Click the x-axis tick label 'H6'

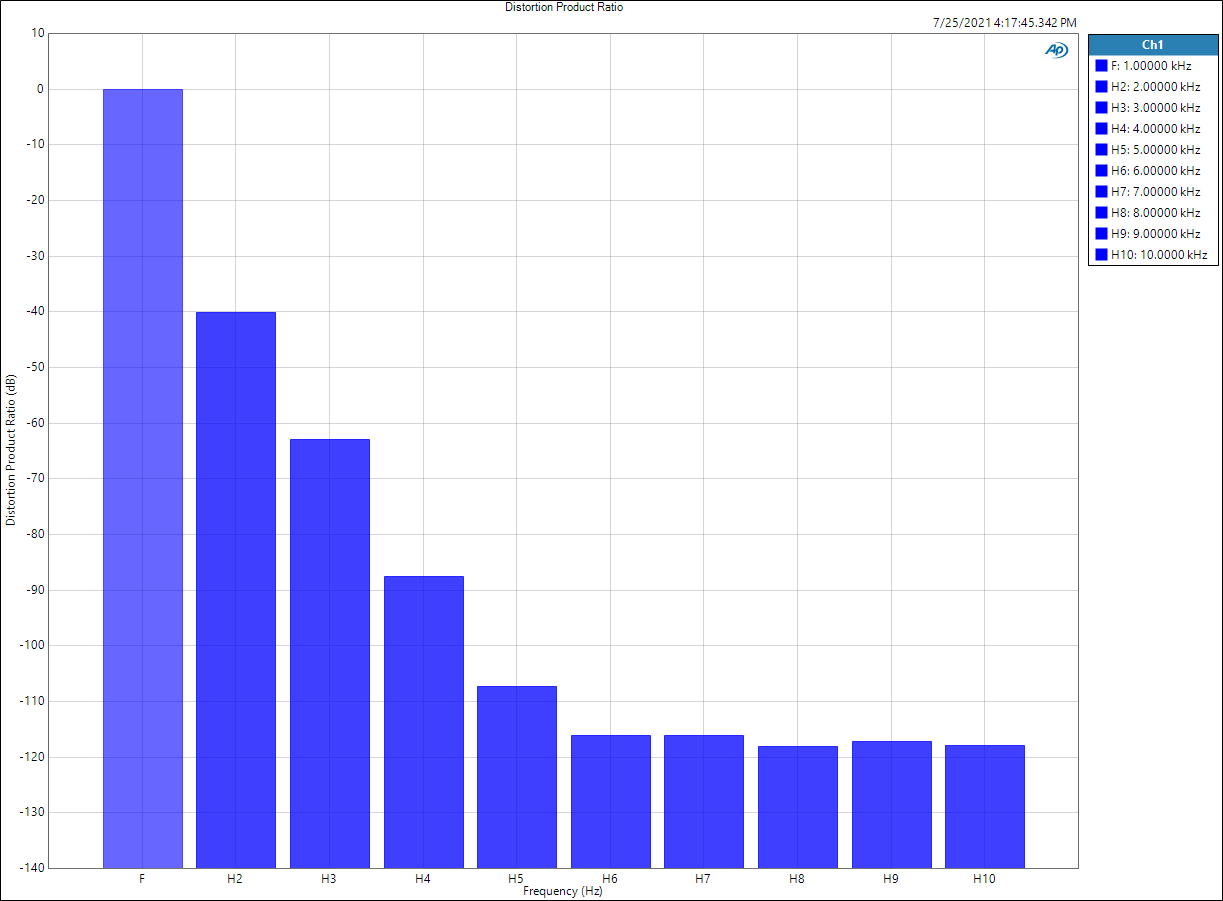(610, 879)
